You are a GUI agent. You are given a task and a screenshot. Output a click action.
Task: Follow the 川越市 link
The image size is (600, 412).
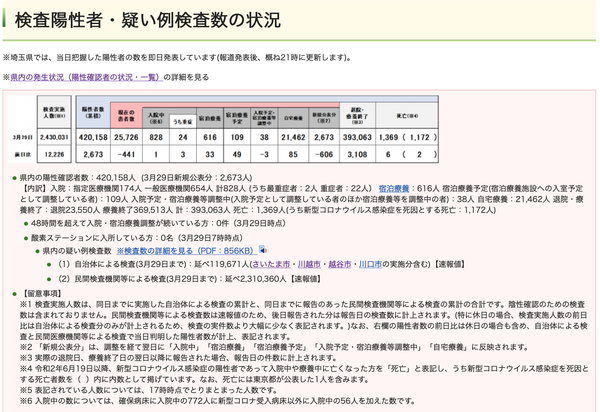pyautogui.click(x=309, y=264)
